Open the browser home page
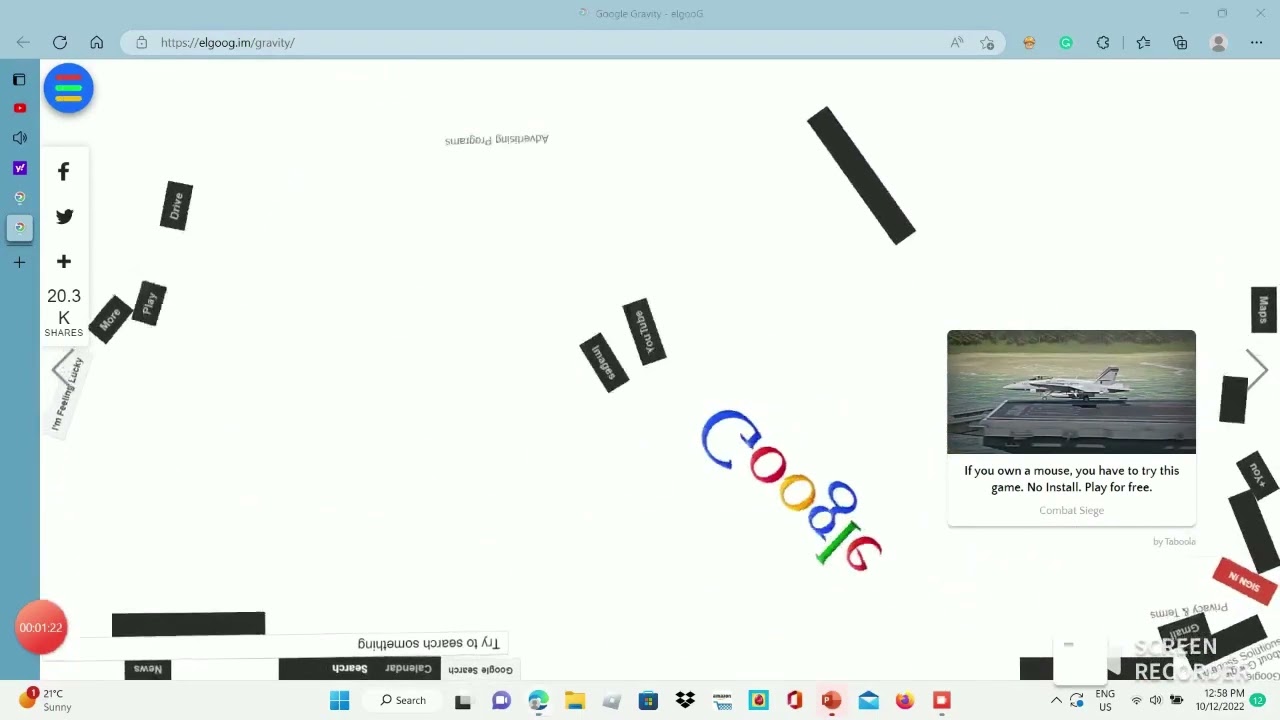Screen dimensions: 1280x720 point(97,43)
